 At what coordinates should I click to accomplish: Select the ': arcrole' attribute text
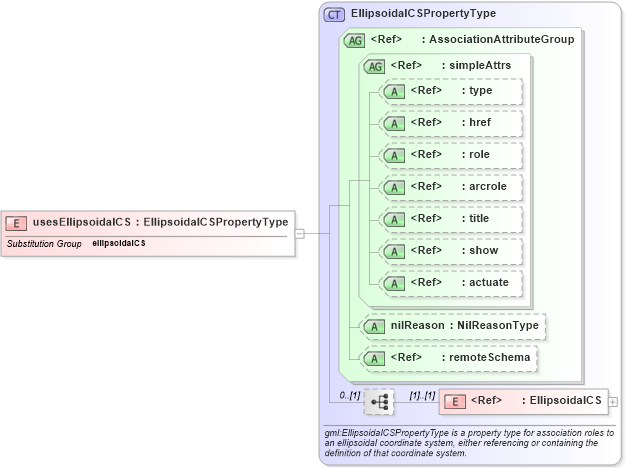(x=484, y=186)
